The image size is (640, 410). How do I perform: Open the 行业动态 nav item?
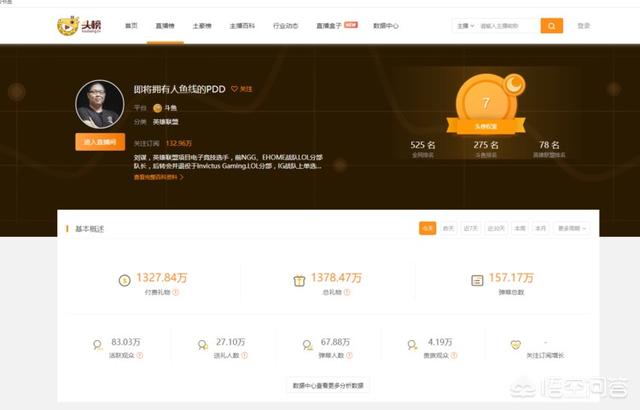point(285,26)
